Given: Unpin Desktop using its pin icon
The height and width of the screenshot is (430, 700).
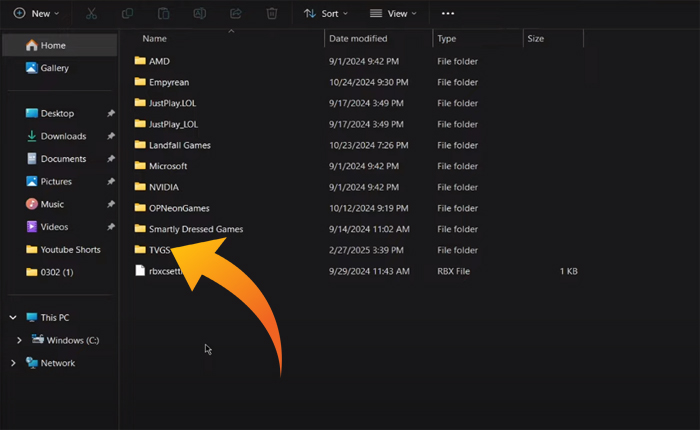Looking at the screenshot, I should [110, 114].
